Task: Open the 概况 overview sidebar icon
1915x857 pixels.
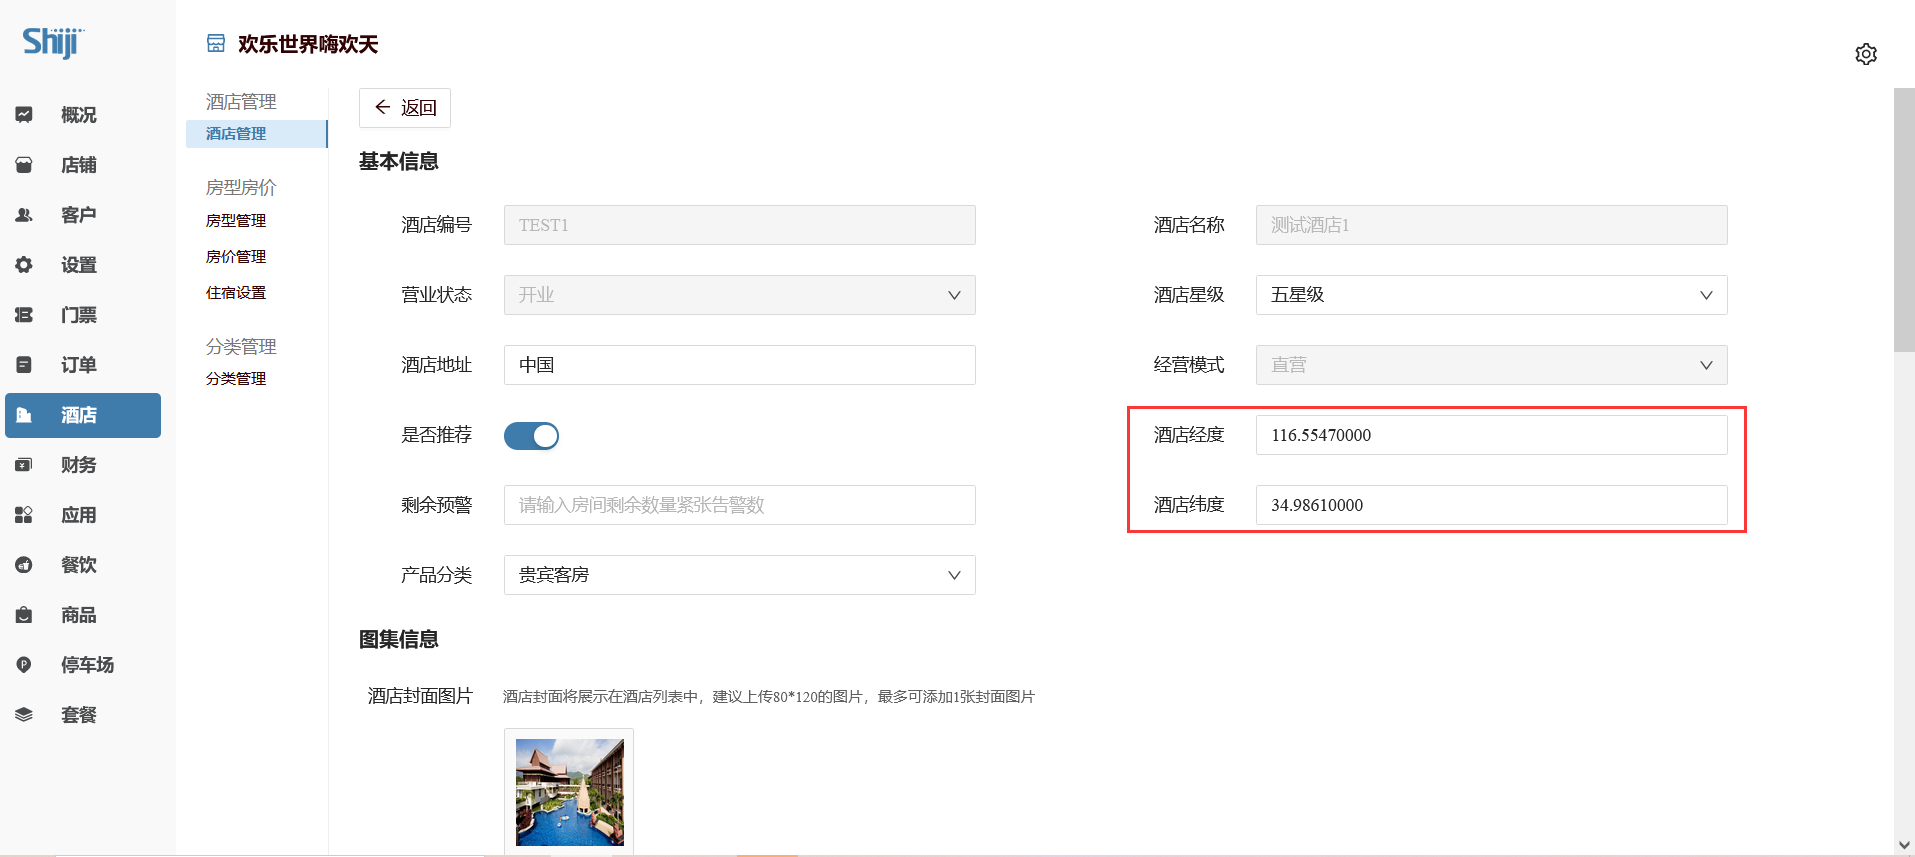Action: click(24, 115)
